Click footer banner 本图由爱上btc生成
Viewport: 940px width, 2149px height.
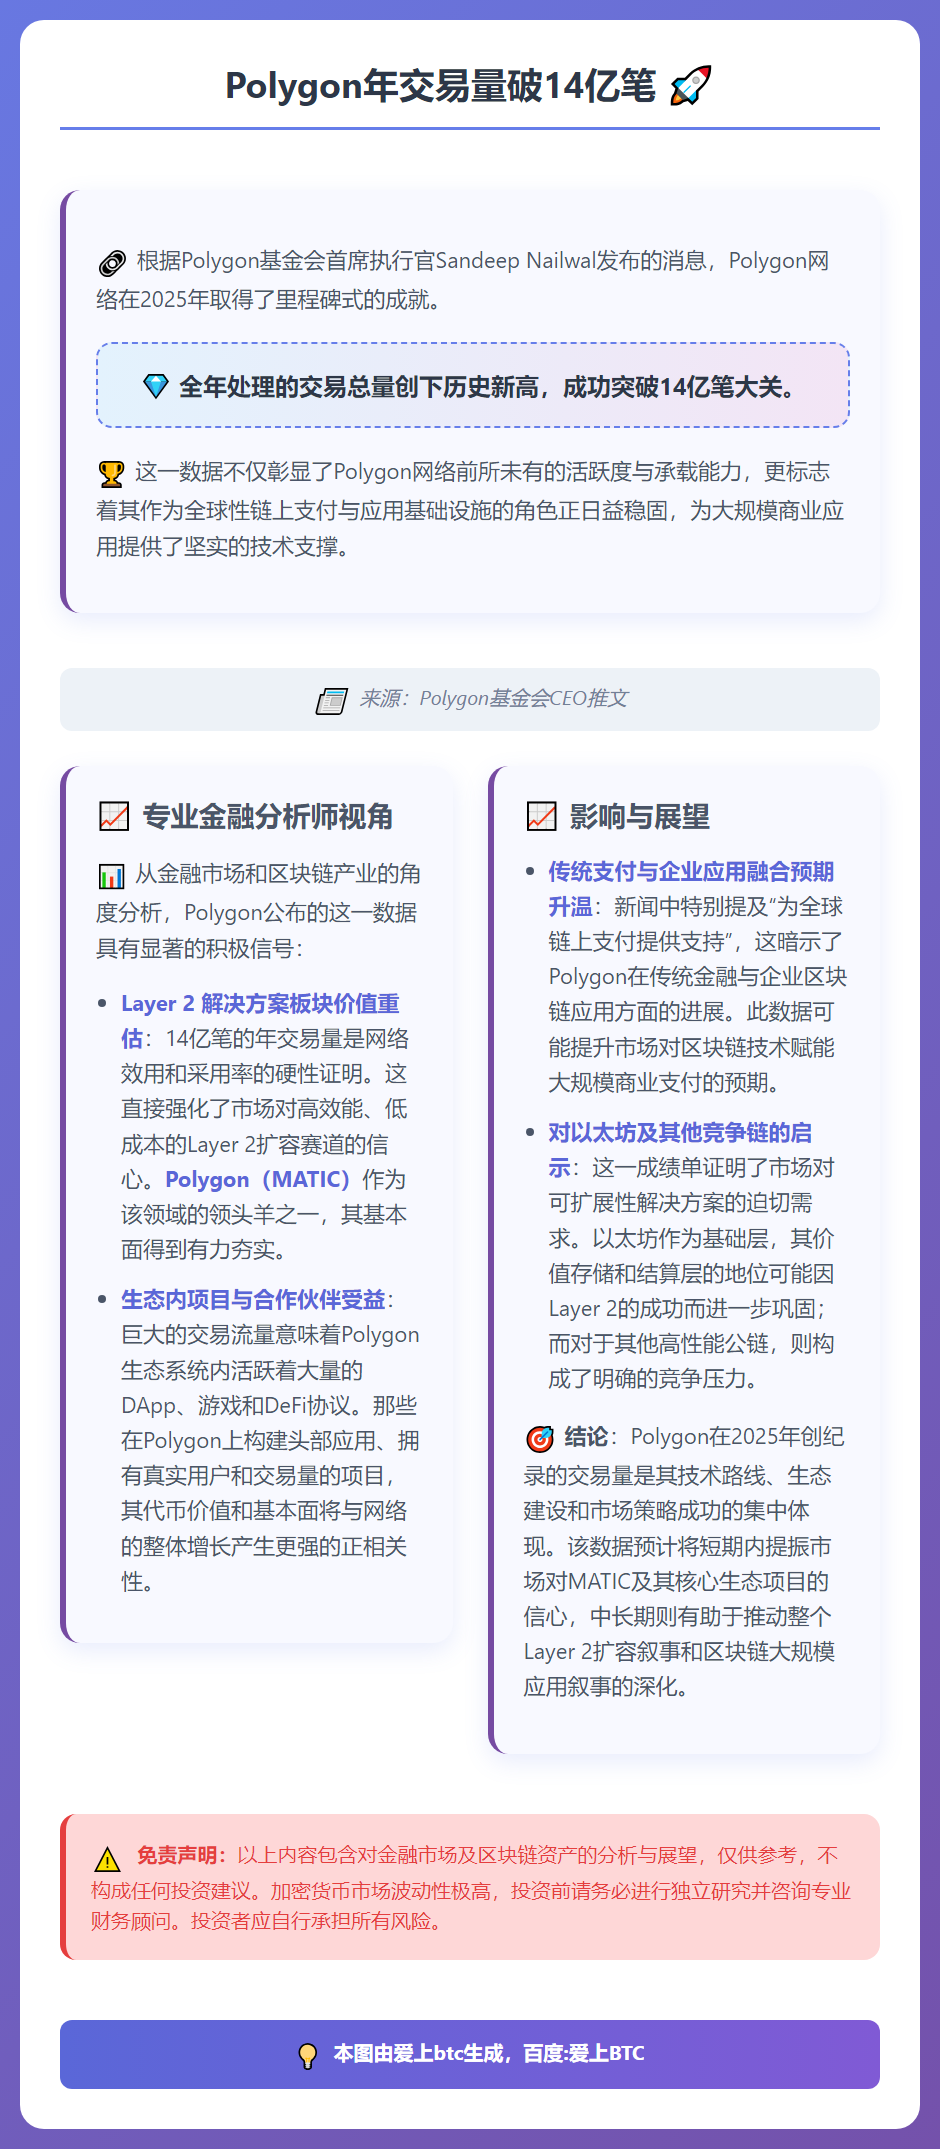click(470, 2054)
